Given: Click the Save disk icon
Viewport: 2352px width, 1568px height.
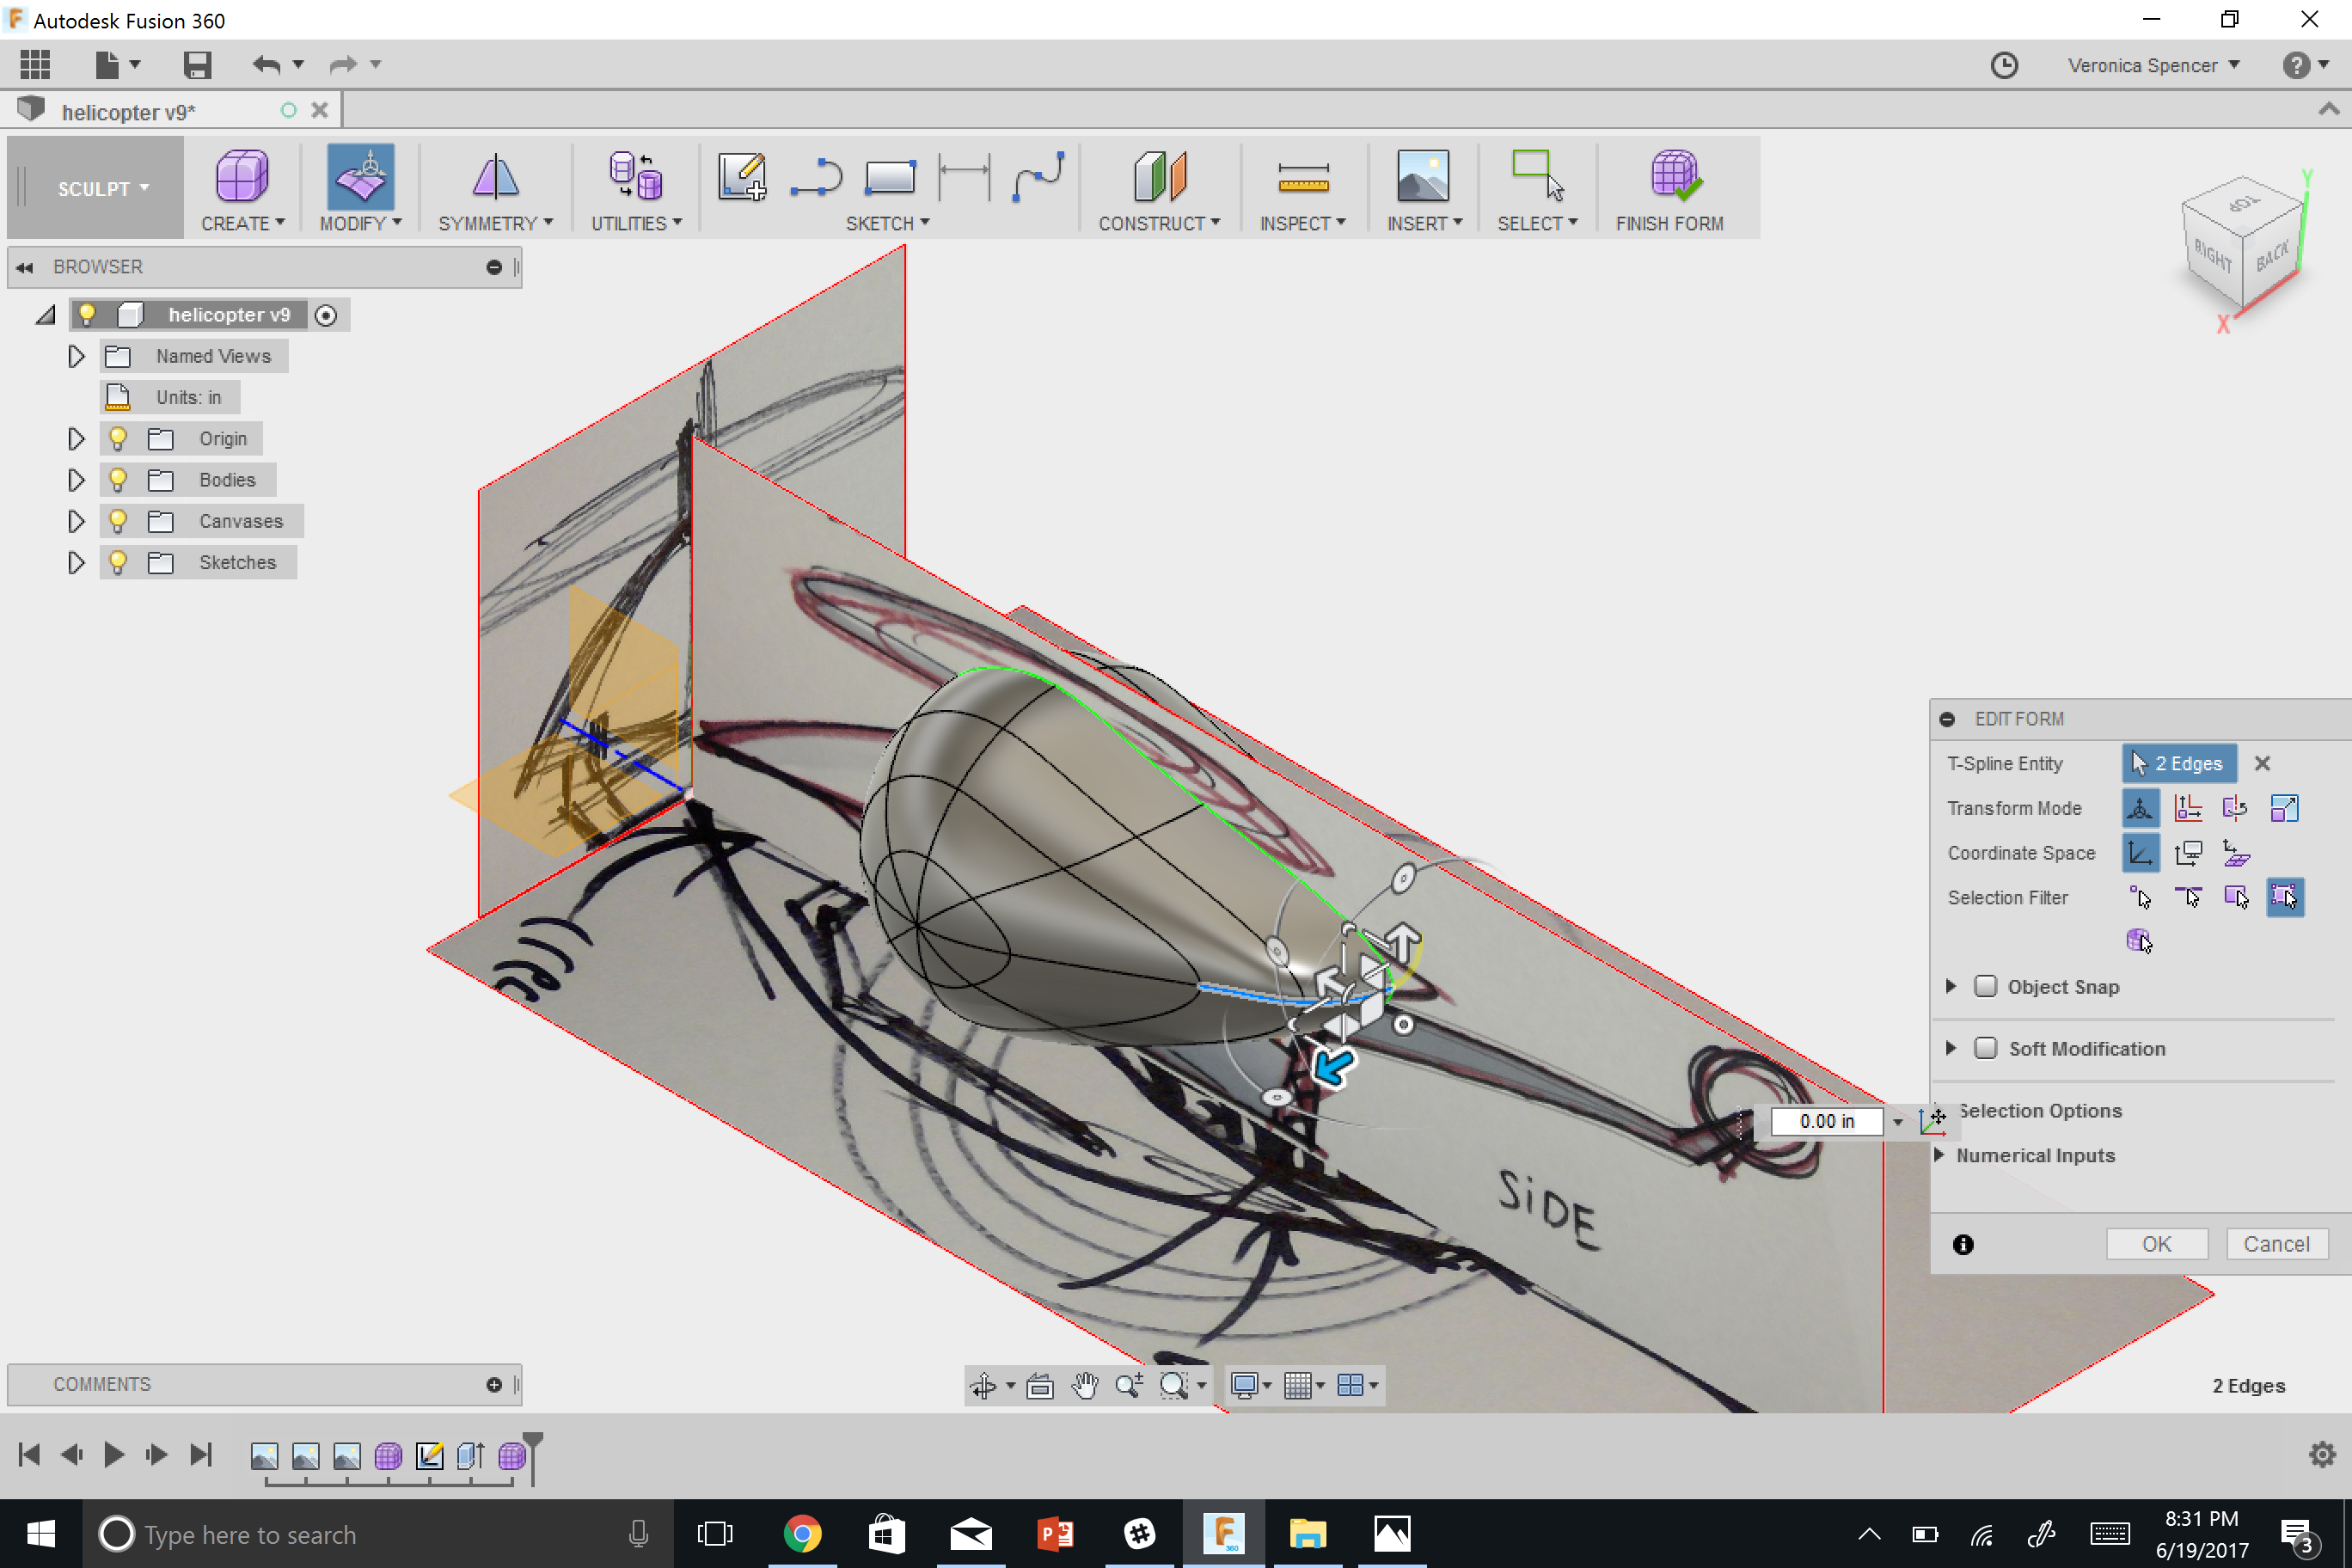Looking at the screenshot, I should tap(197, 65).
